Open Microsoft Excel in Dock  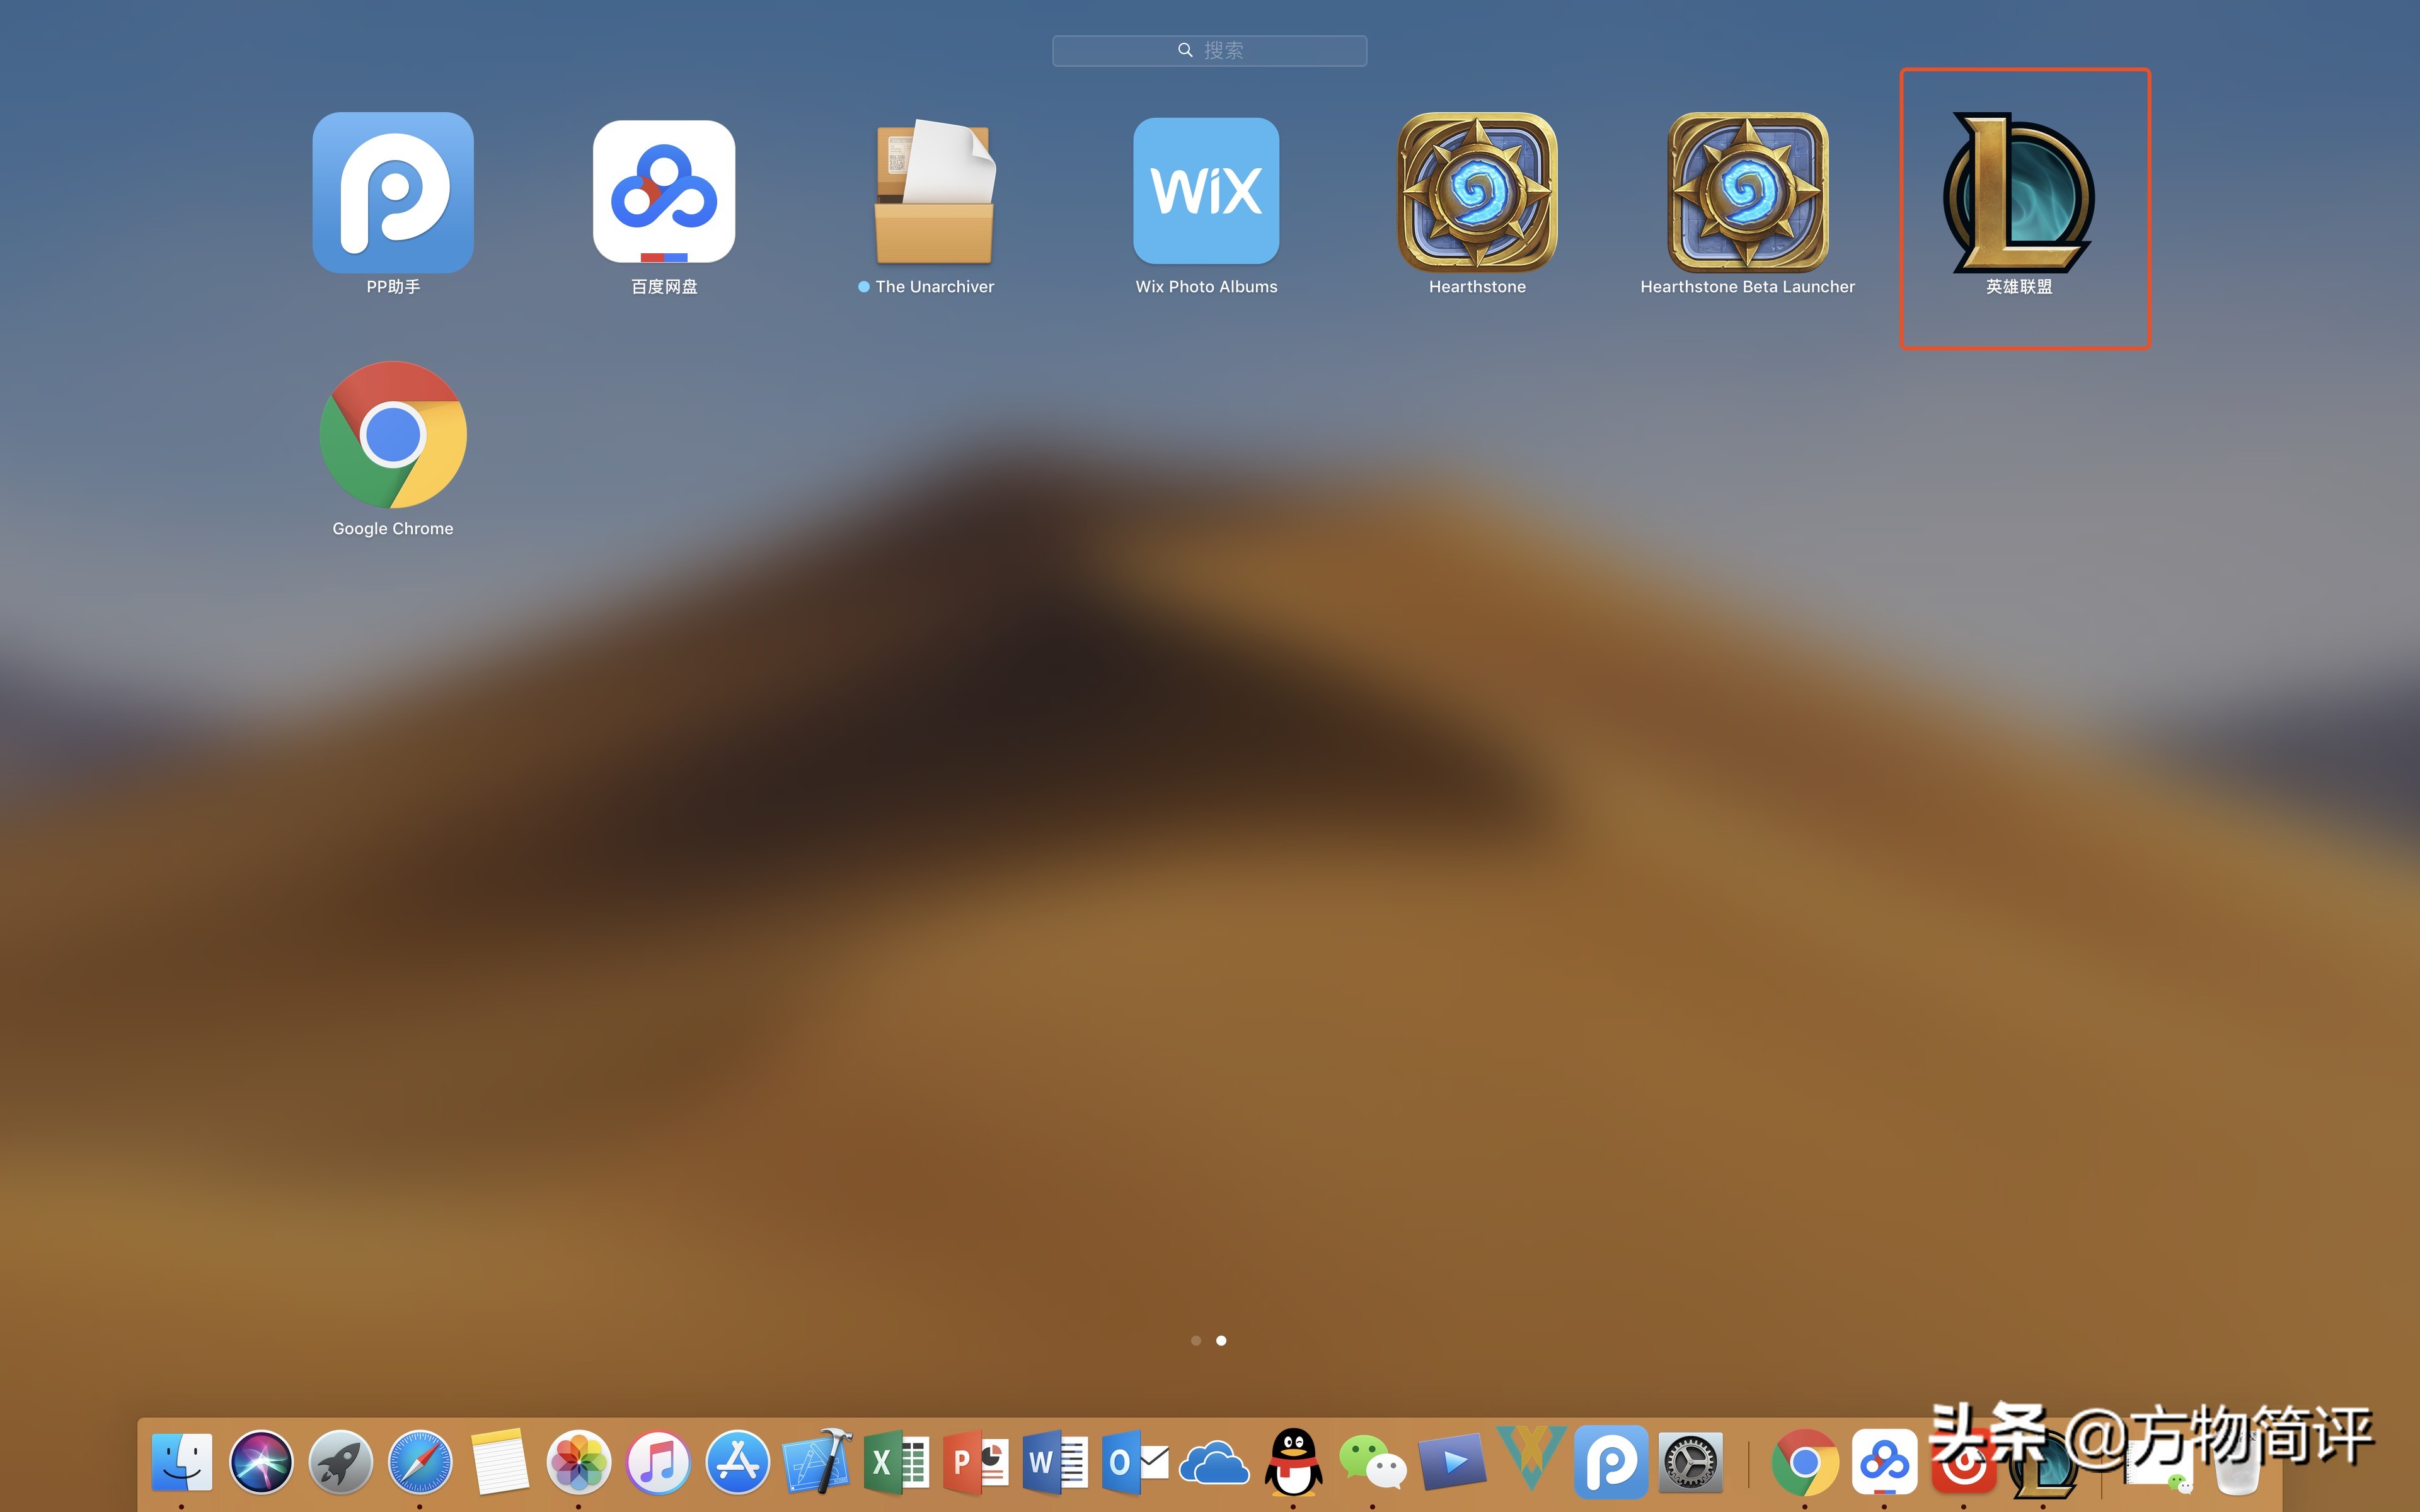point(896,1462)
